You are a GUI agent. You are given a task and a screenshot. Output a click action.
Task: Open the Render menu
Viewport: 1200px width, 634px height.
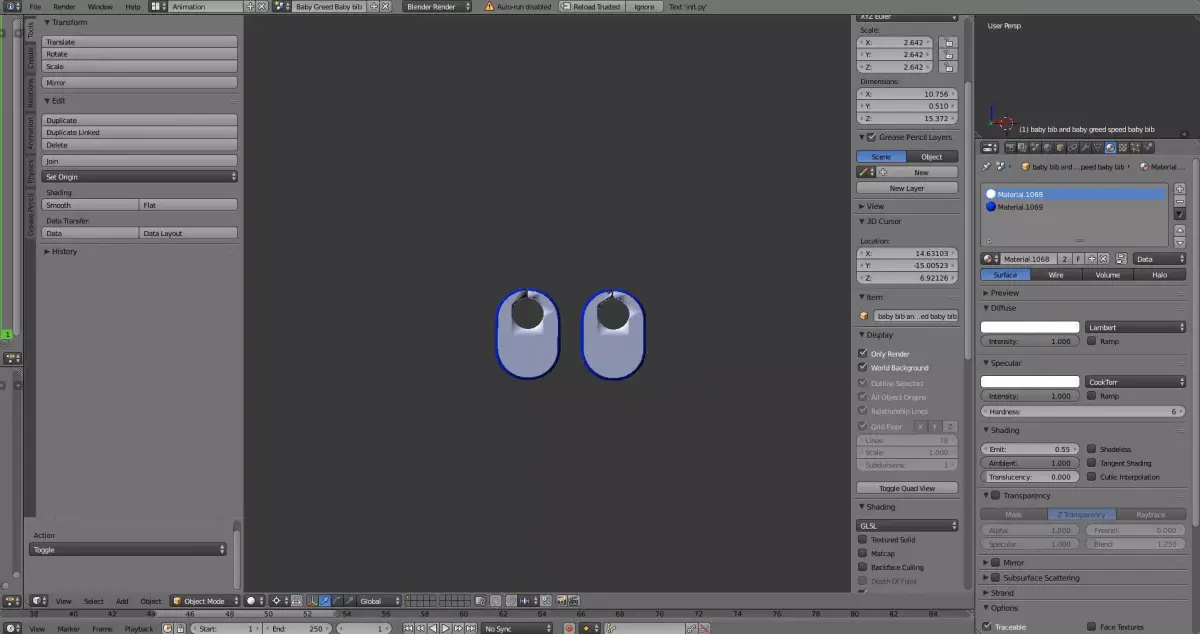click(64, 6)
